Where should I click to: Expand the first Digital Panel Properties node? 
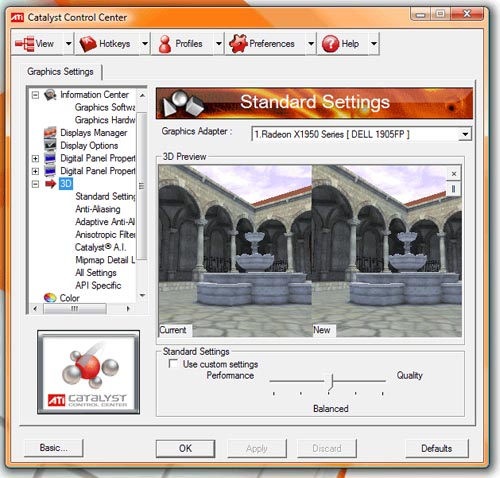click(x=35, y=158)
